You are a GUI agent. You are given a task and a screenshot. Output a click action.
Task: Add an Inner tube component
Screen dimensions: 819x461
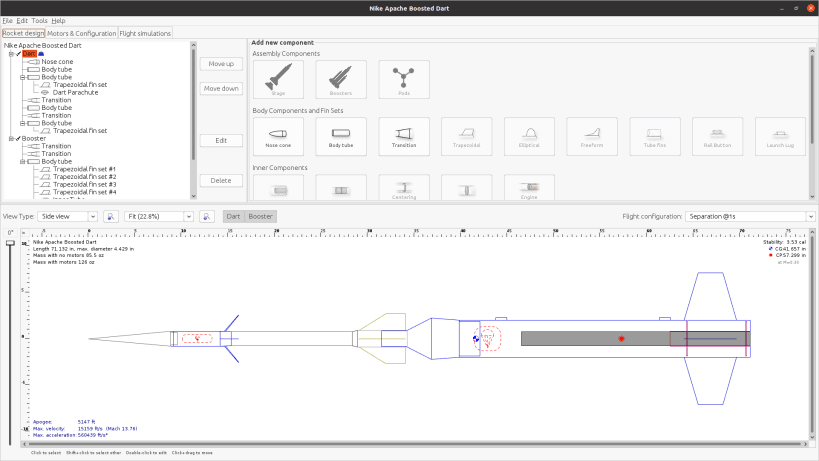click(x=278, y=187)
